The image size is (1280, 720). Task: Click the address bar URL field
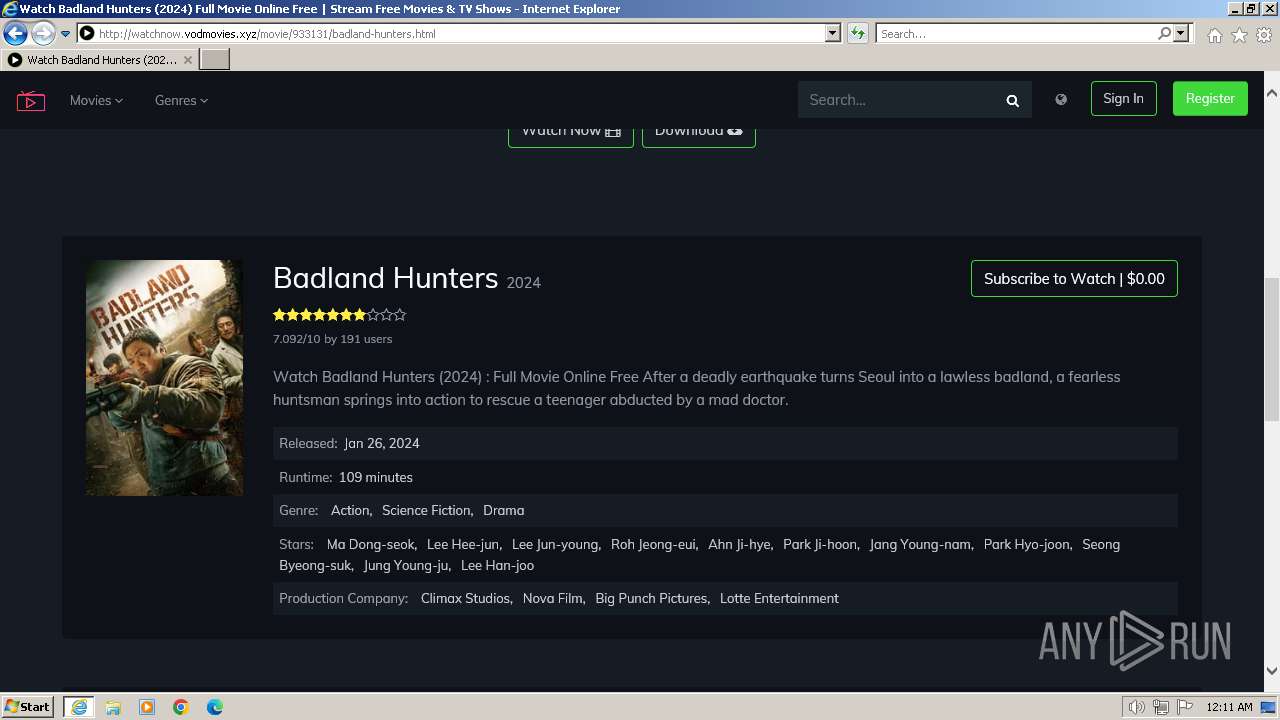click(460, 33)
